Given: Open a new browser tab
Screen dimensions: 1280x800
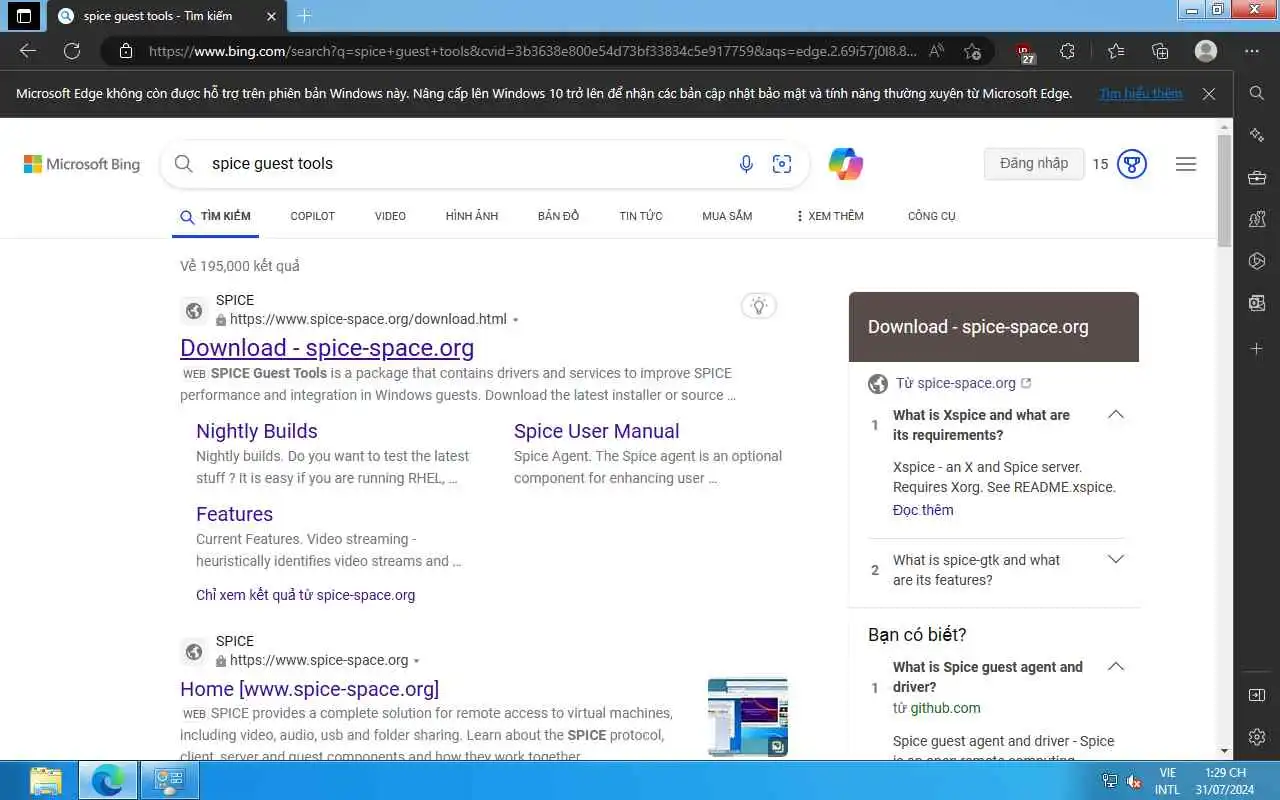Looking at the screenshot, I should pos(305,16).
